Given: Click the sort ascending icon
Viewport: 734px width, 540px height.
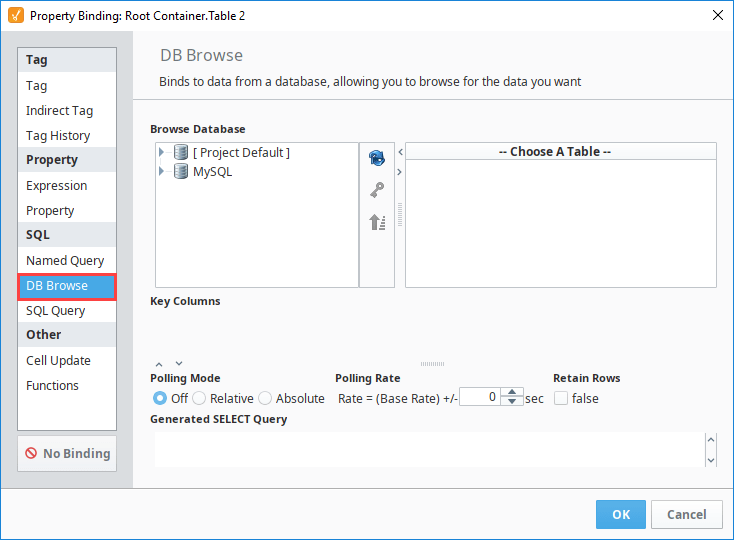Looking at the screenshot, I should tap(377, 222).
